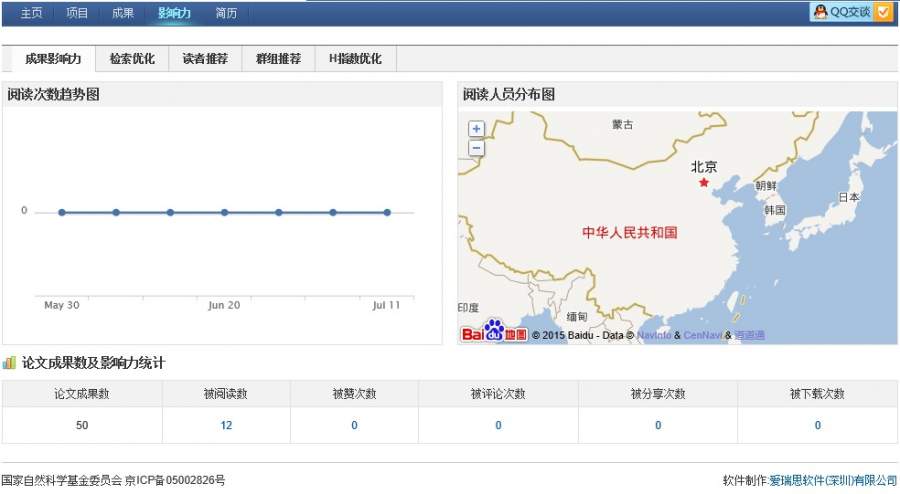Open the 爱瑞思软件(深圳)有限公司 footer link
This screenshot has width=900, height=494.
tap(833, 480)
